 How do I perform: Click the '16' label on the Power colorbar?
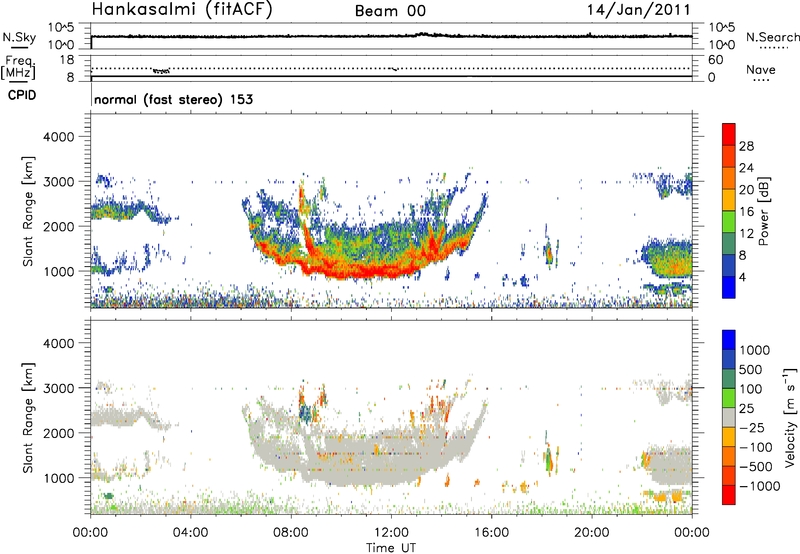tap(746, 212)
